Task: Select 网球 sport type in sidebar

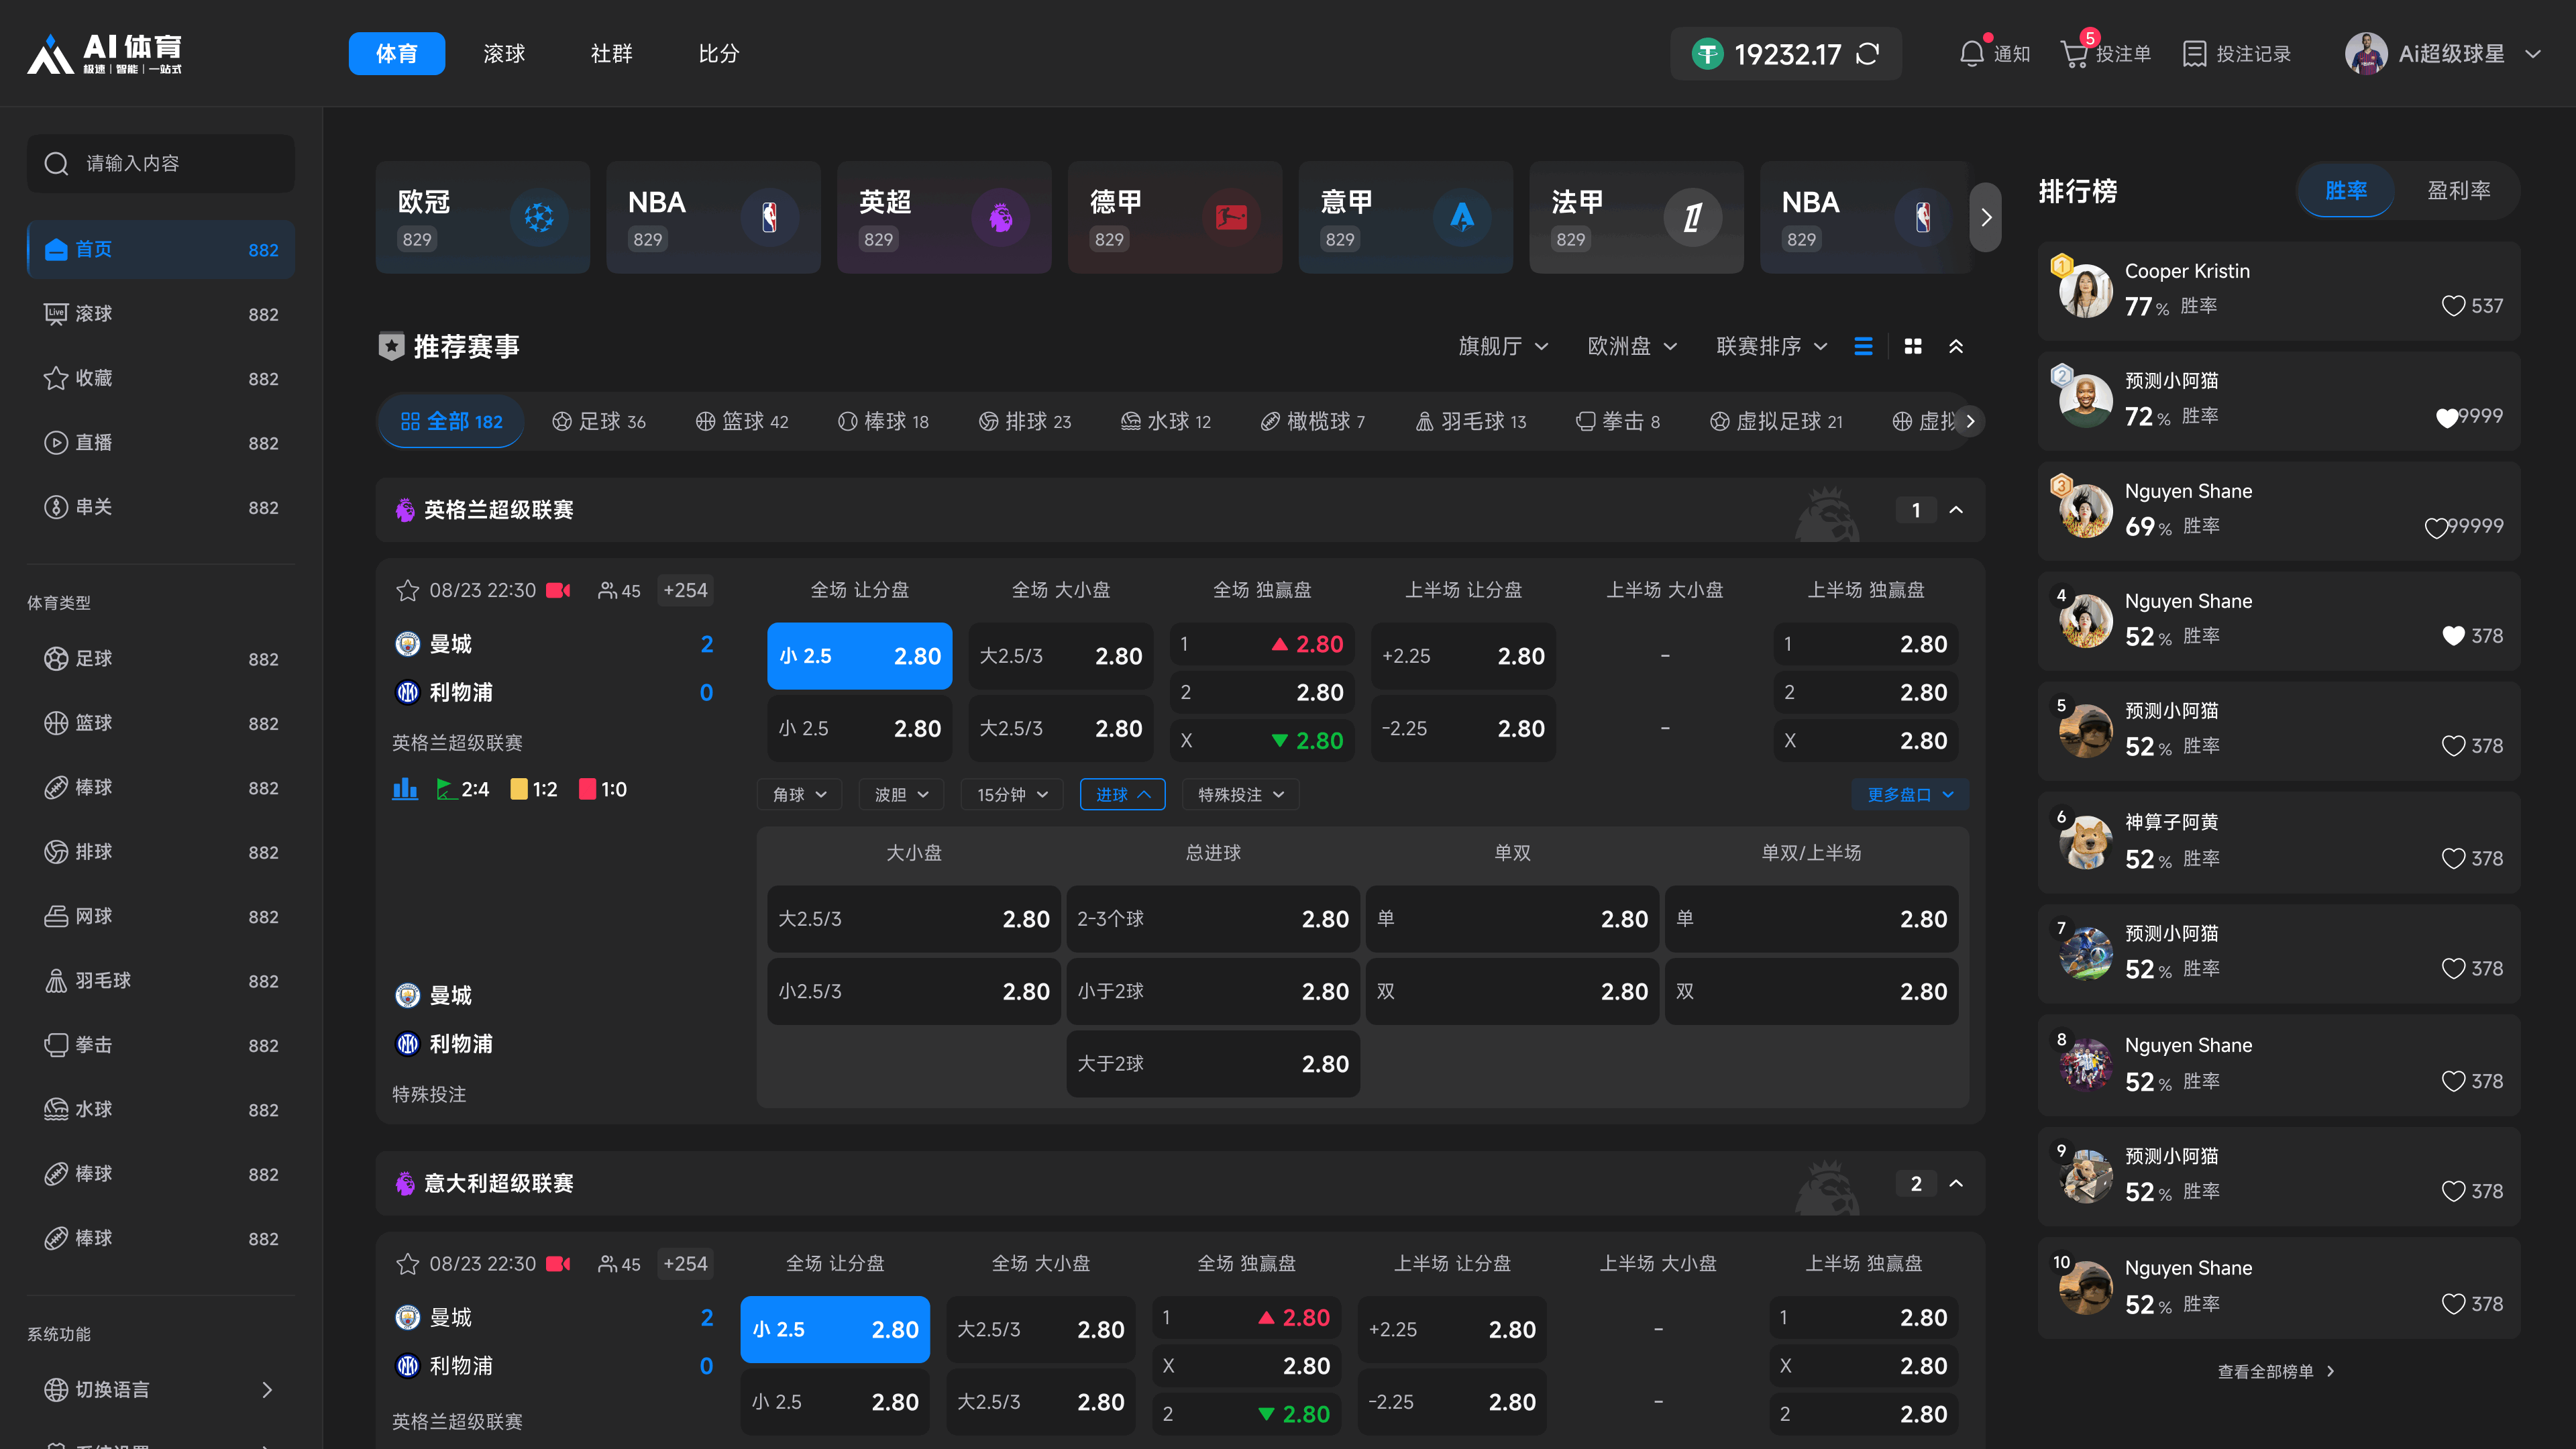Action: pyautogui.click(x=161, y=916)
